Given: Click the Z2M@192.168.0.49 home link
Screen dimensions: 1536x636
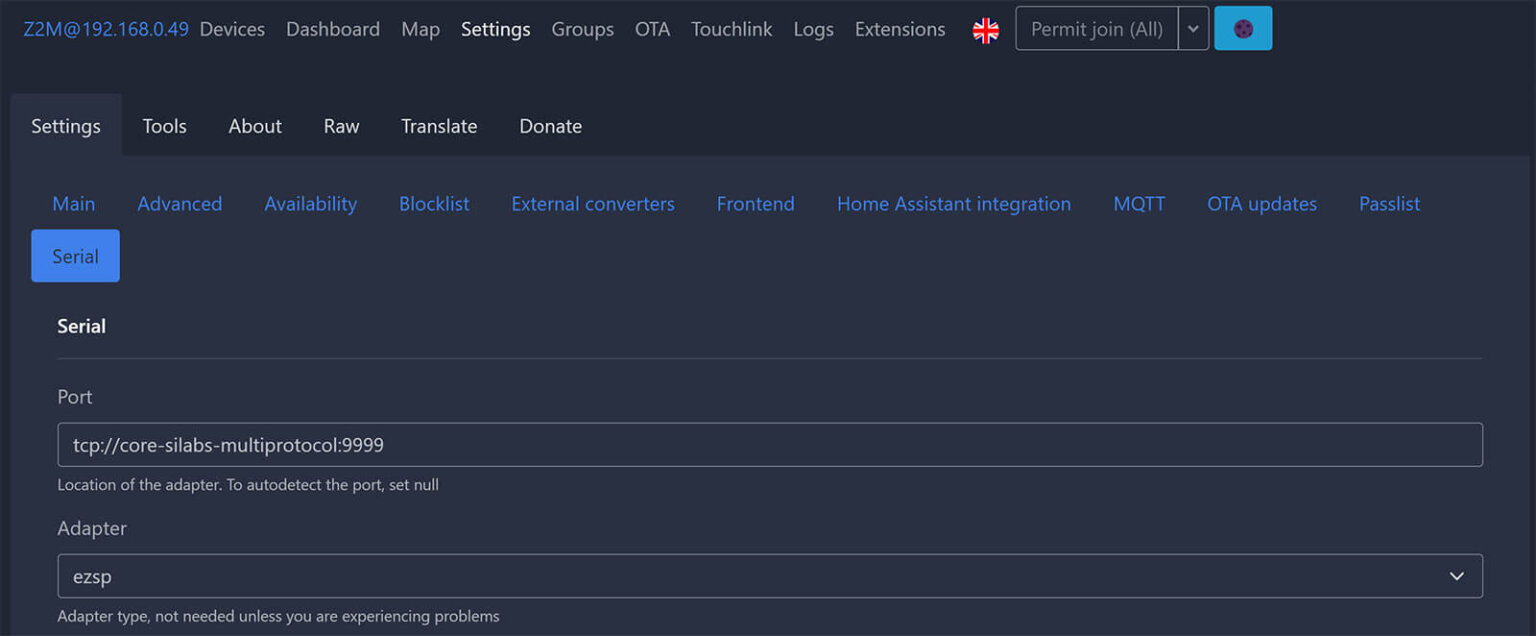Looking at the screenshot, I should pyautogui.click(x=105, y=29).
